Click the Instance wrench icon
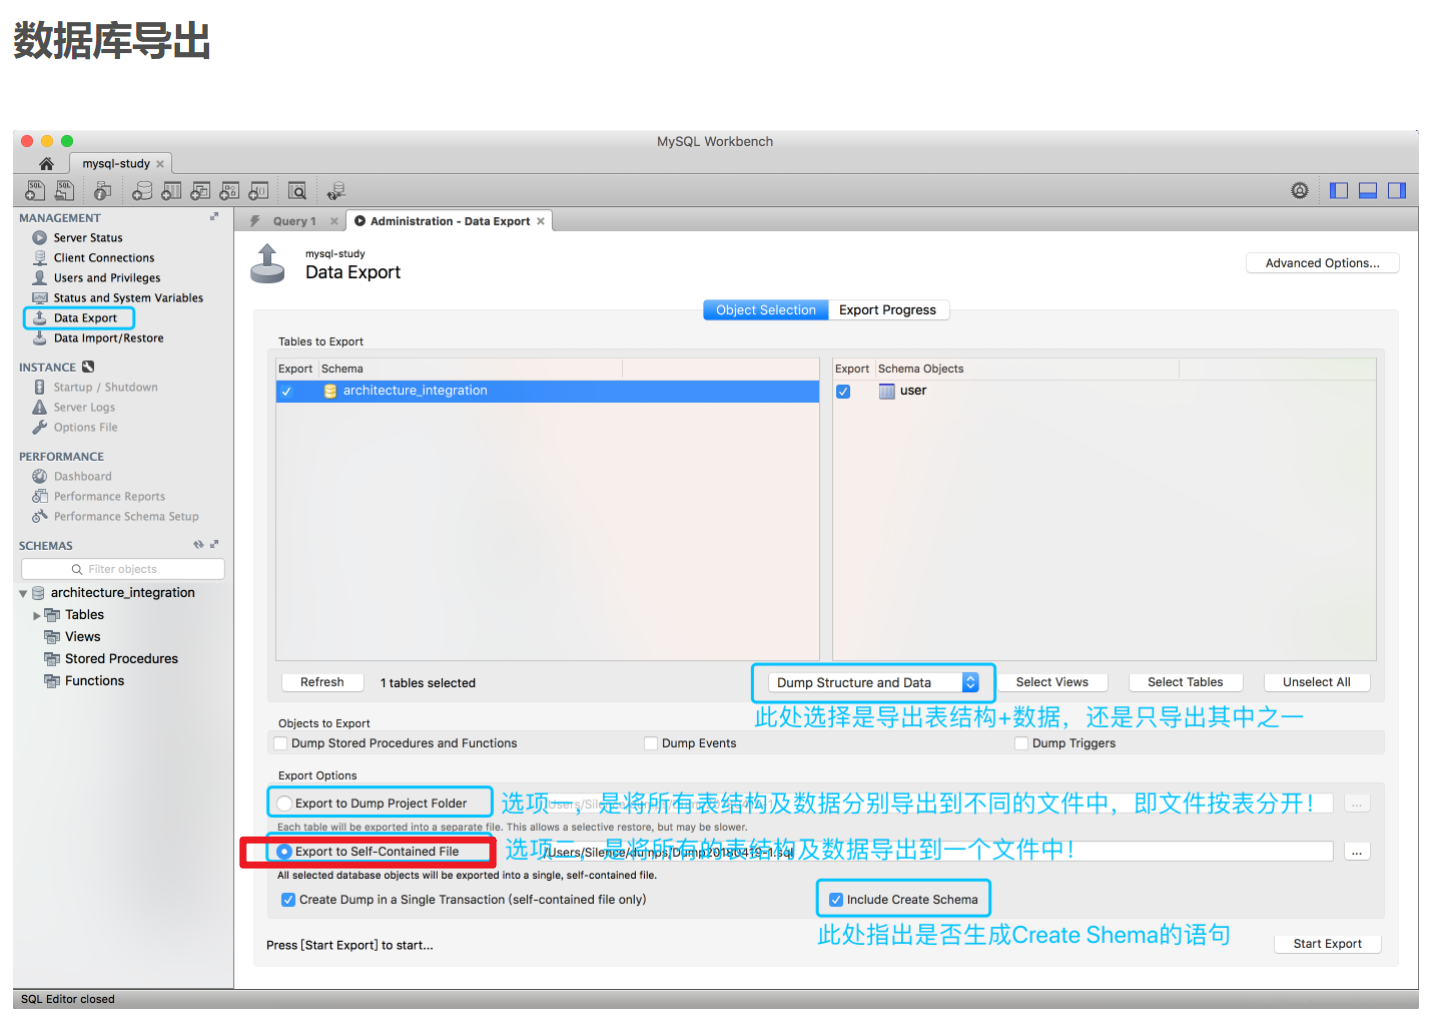 coord(88,367)
